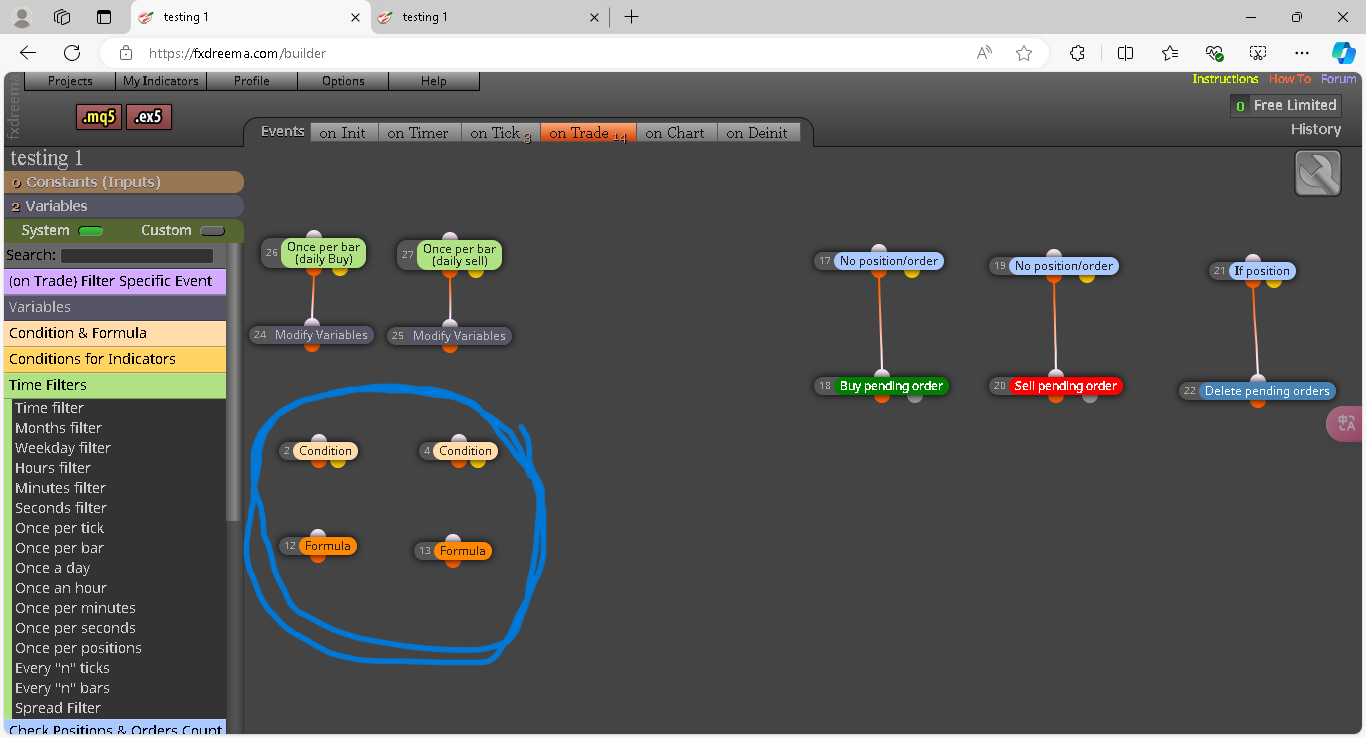Open the tab actions menu icon
This screenshot has height=738, width=1366.
coord(104,17)
